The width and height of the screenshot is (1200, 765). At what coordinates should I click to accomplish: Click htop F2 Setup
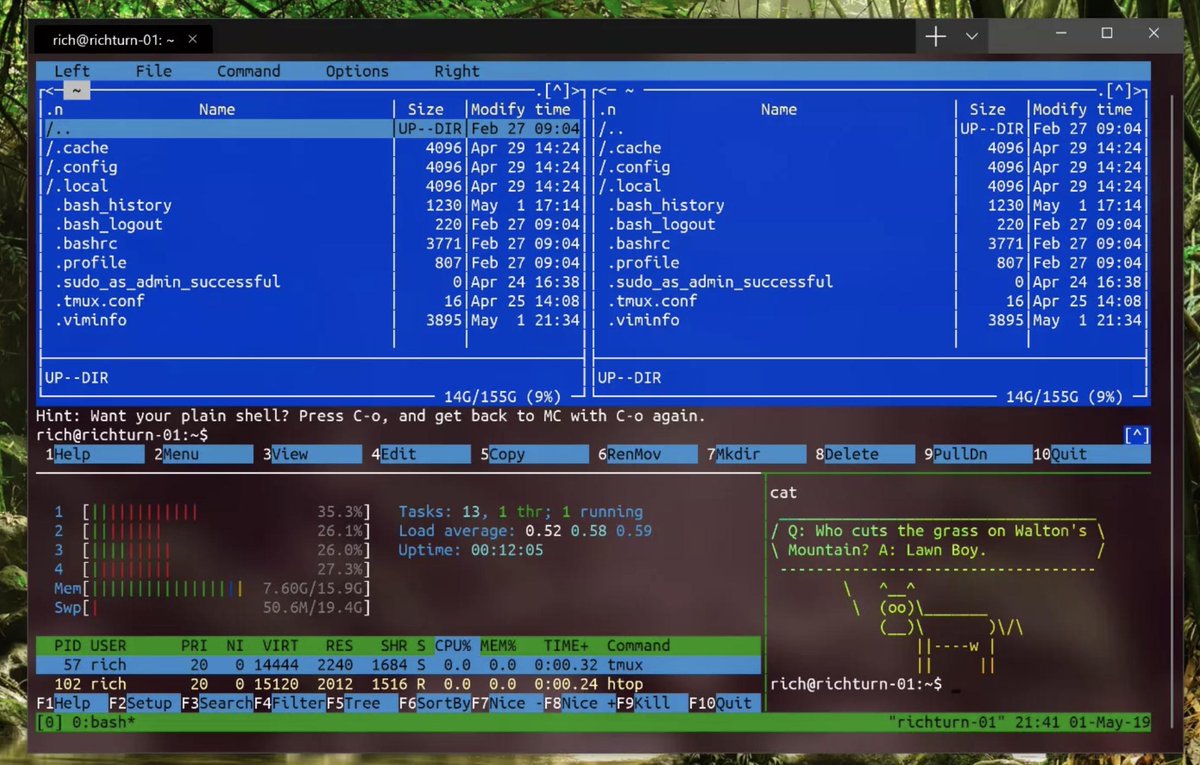(x=144, y=703)
